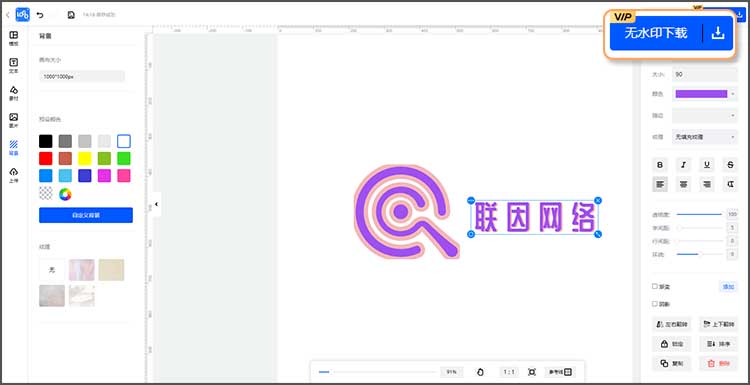Image resolution: width=750 pixels, height=385 pixels.
Task: Pick the yellow background swatch
Action: pos(85,158)
